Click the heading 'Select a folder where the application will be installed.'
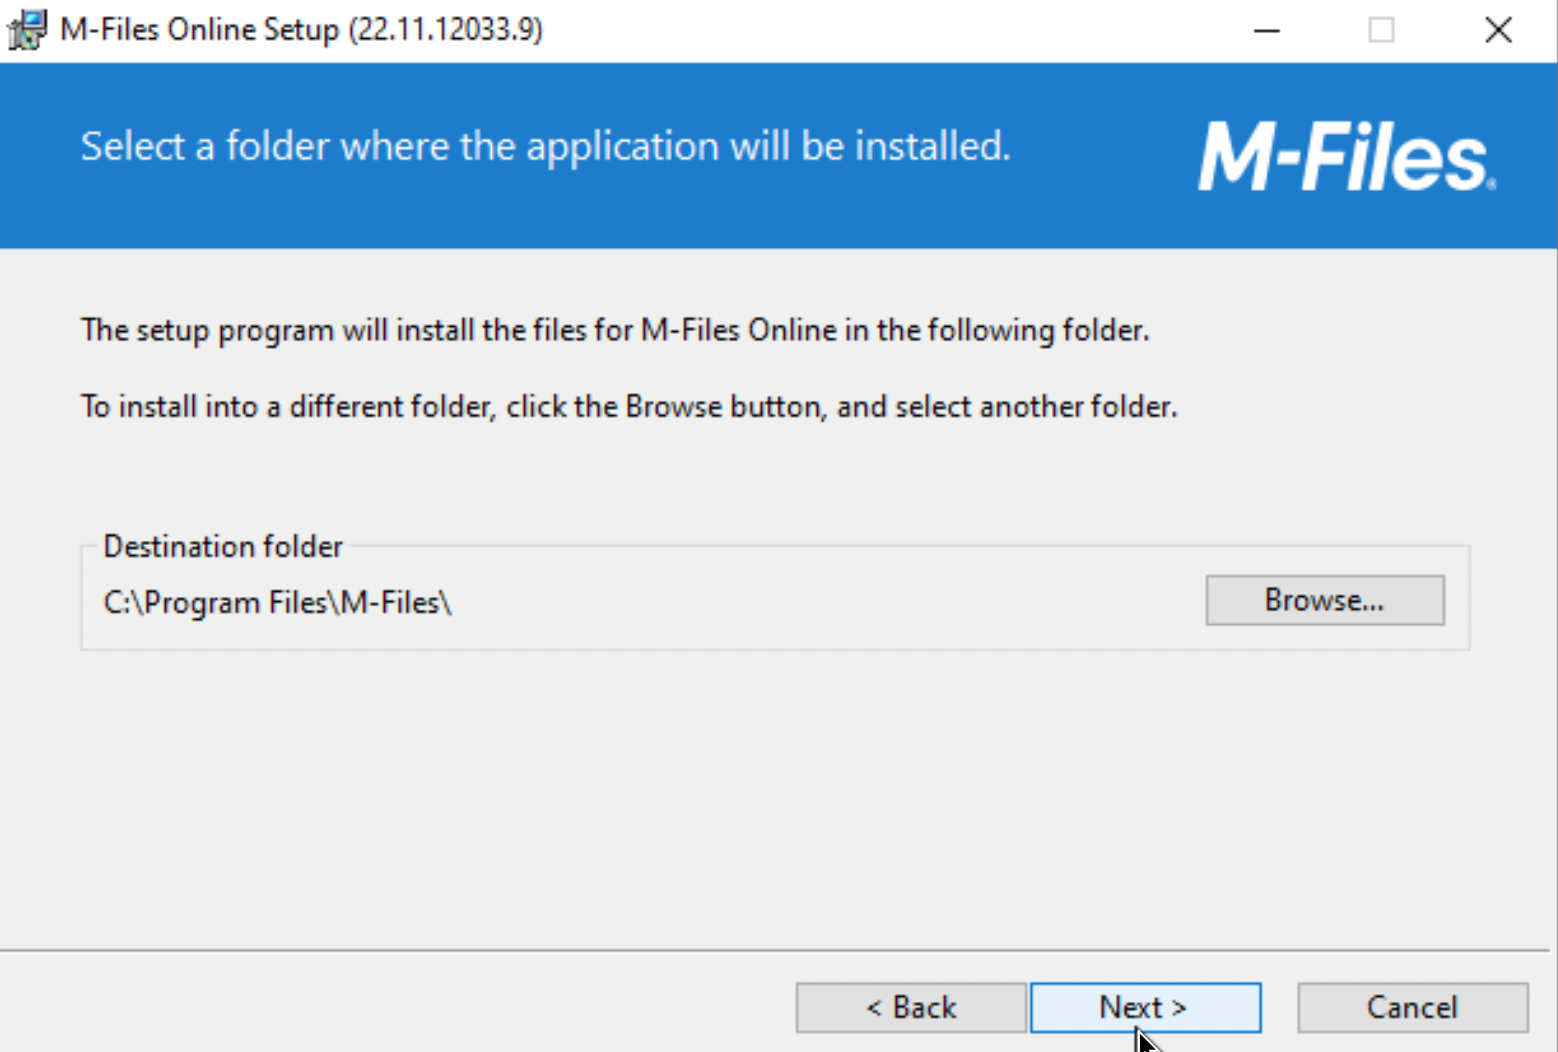The width and height of the screenshot is (1558, 1052). tap(545, 147)
